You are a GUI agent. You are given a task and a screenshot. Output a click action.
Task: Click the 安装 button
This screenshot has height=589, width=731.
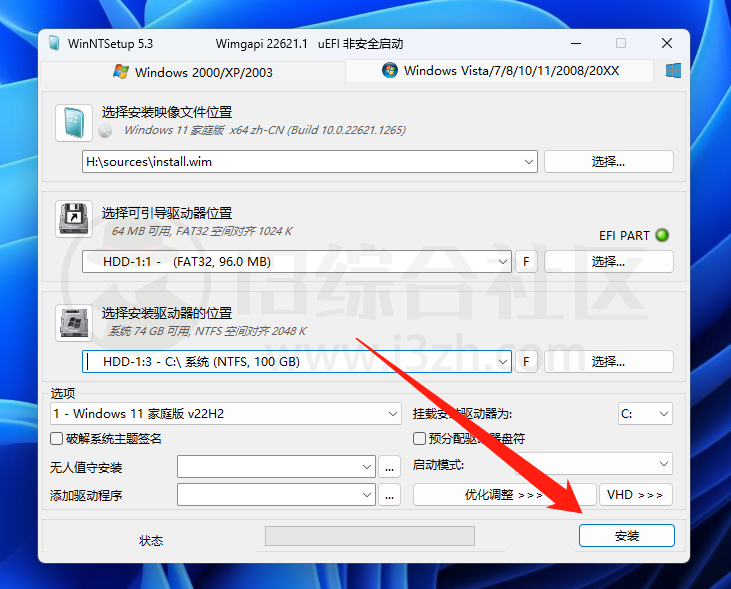627,535
